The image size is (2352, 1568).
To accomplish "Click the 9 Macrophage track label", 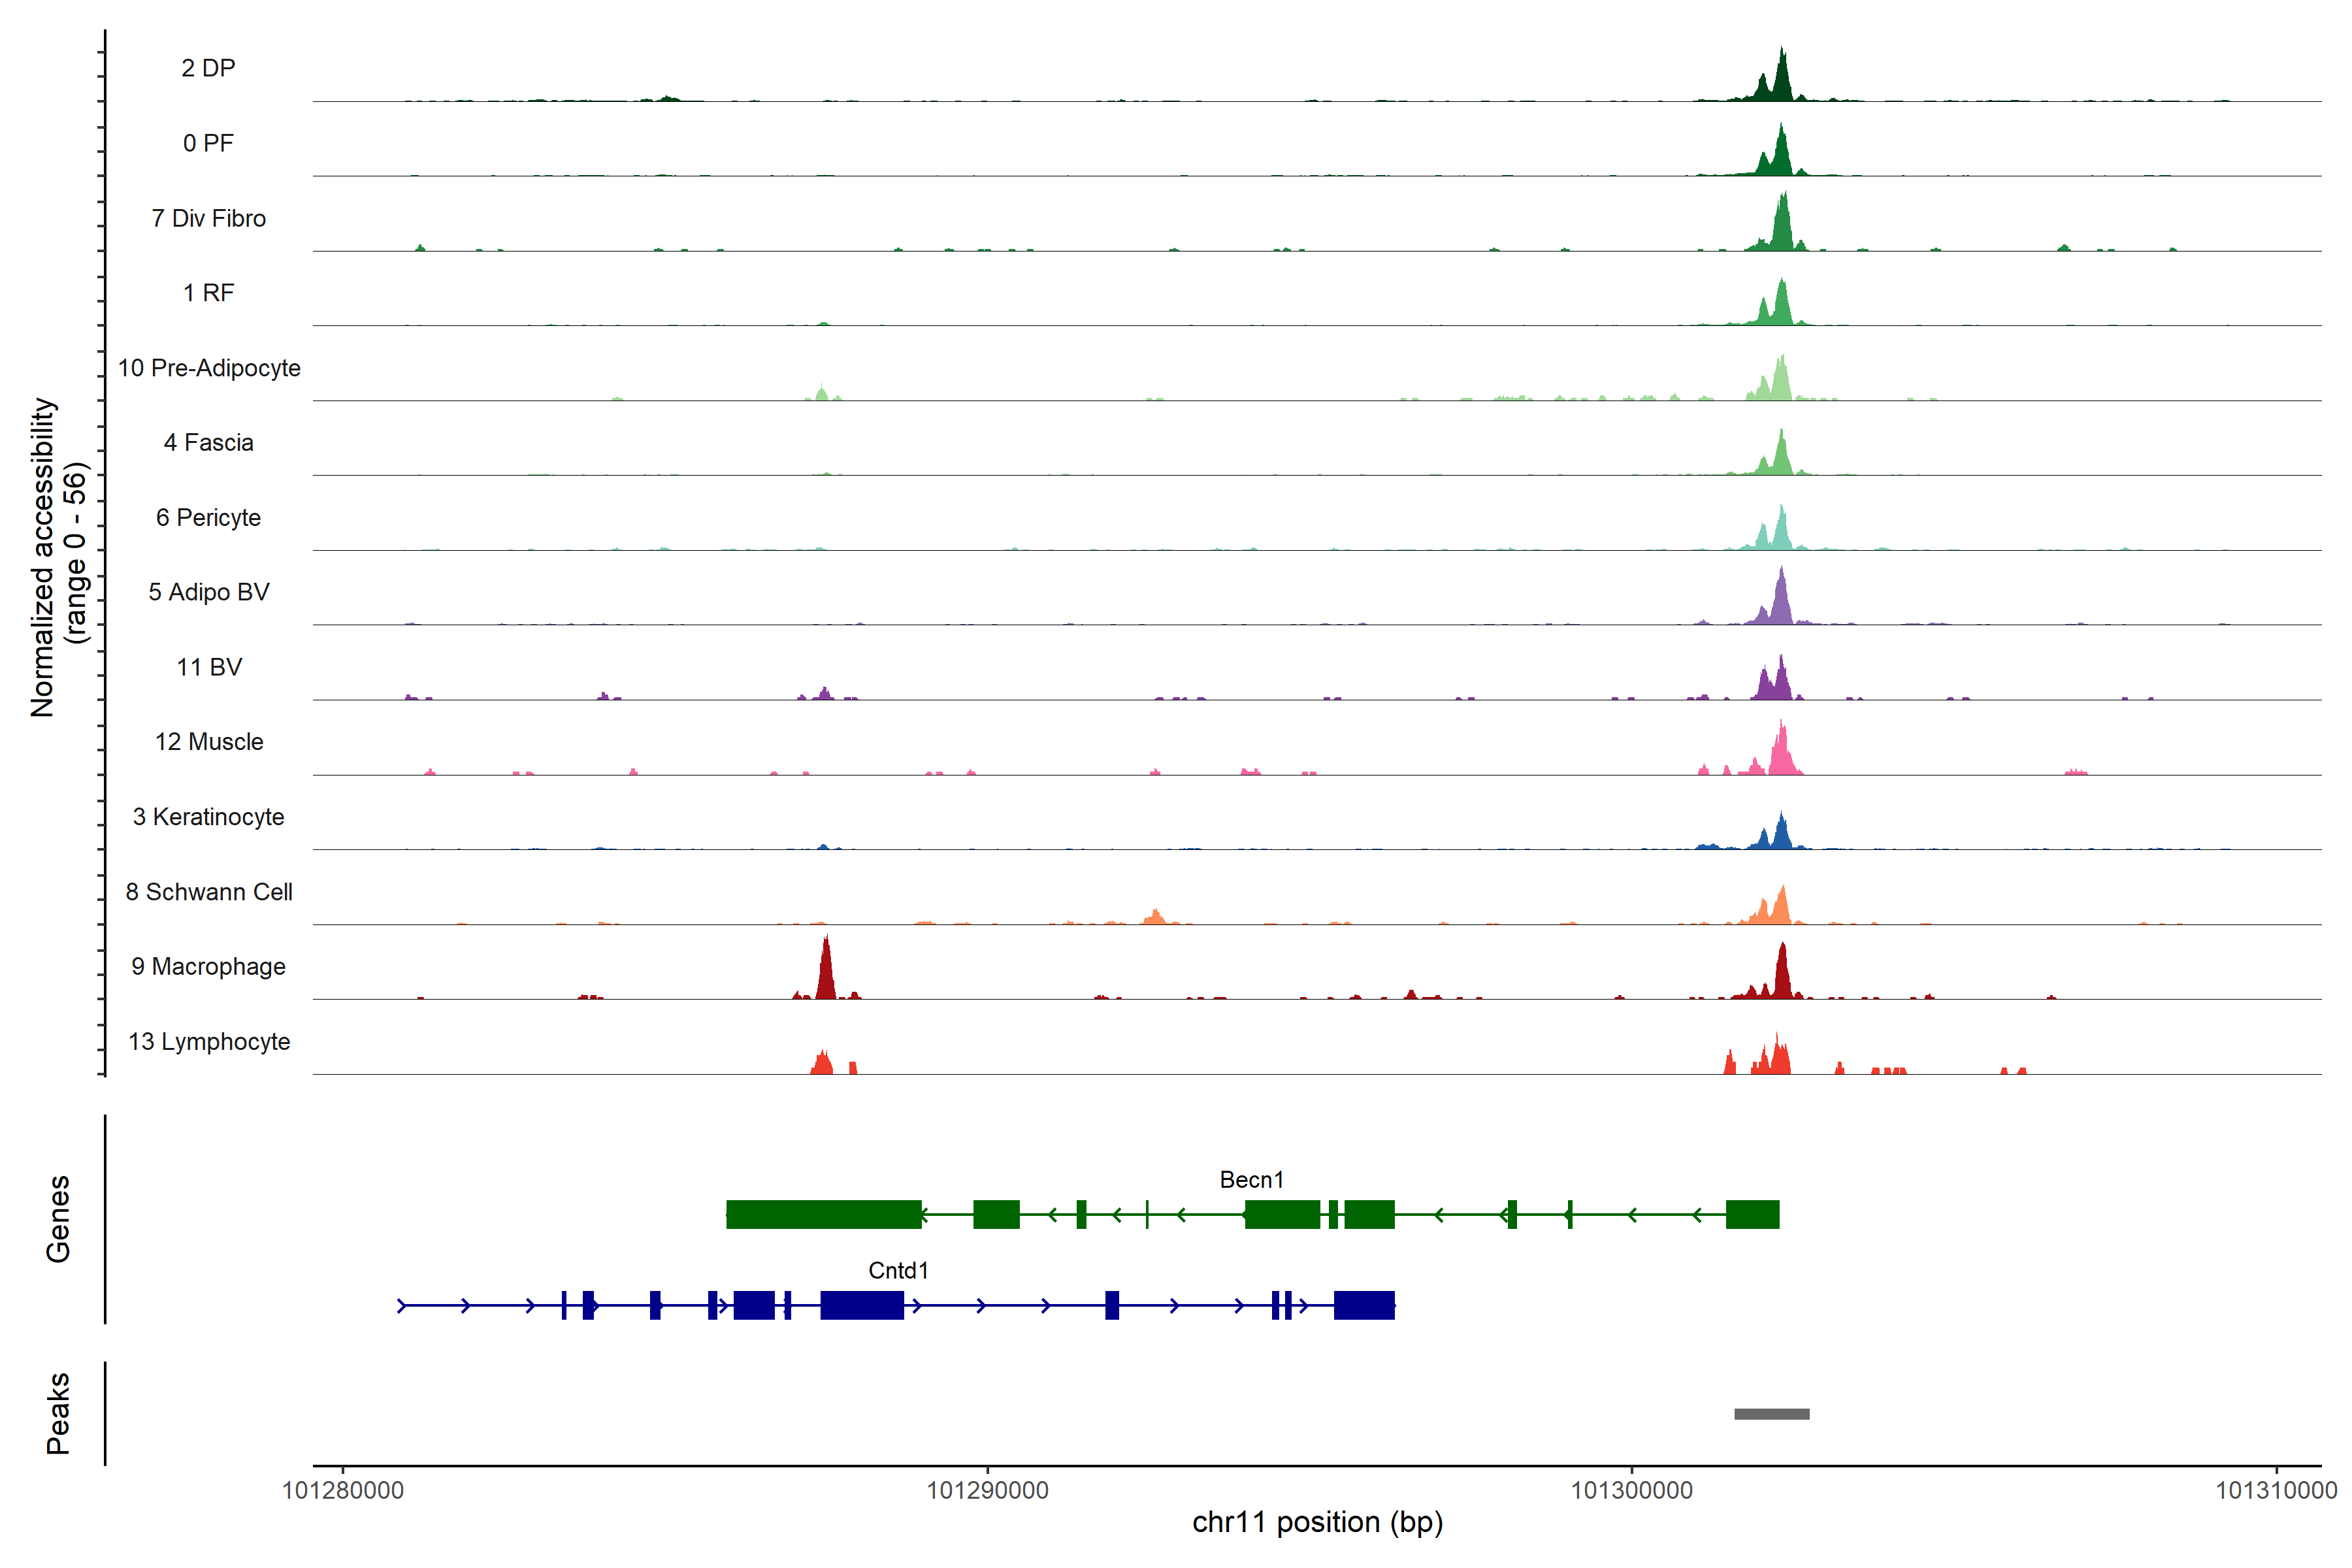I will (x=208, y=966).
